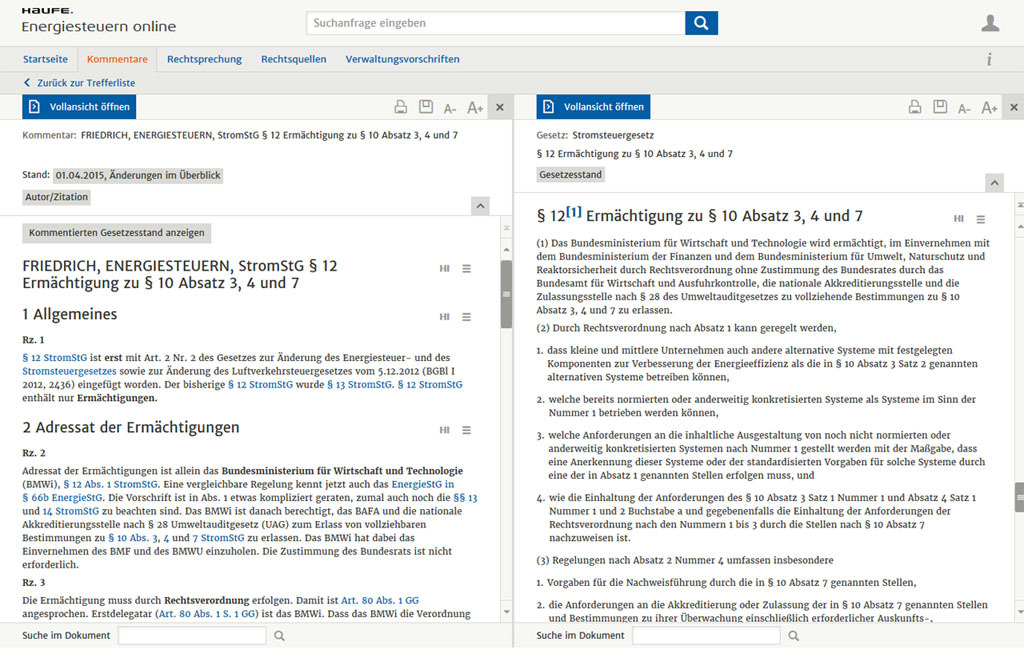The width and height of the screenshot is (1024, 670).
Task: Click left panel scrollbar up arrow
Action: (507, 250)
